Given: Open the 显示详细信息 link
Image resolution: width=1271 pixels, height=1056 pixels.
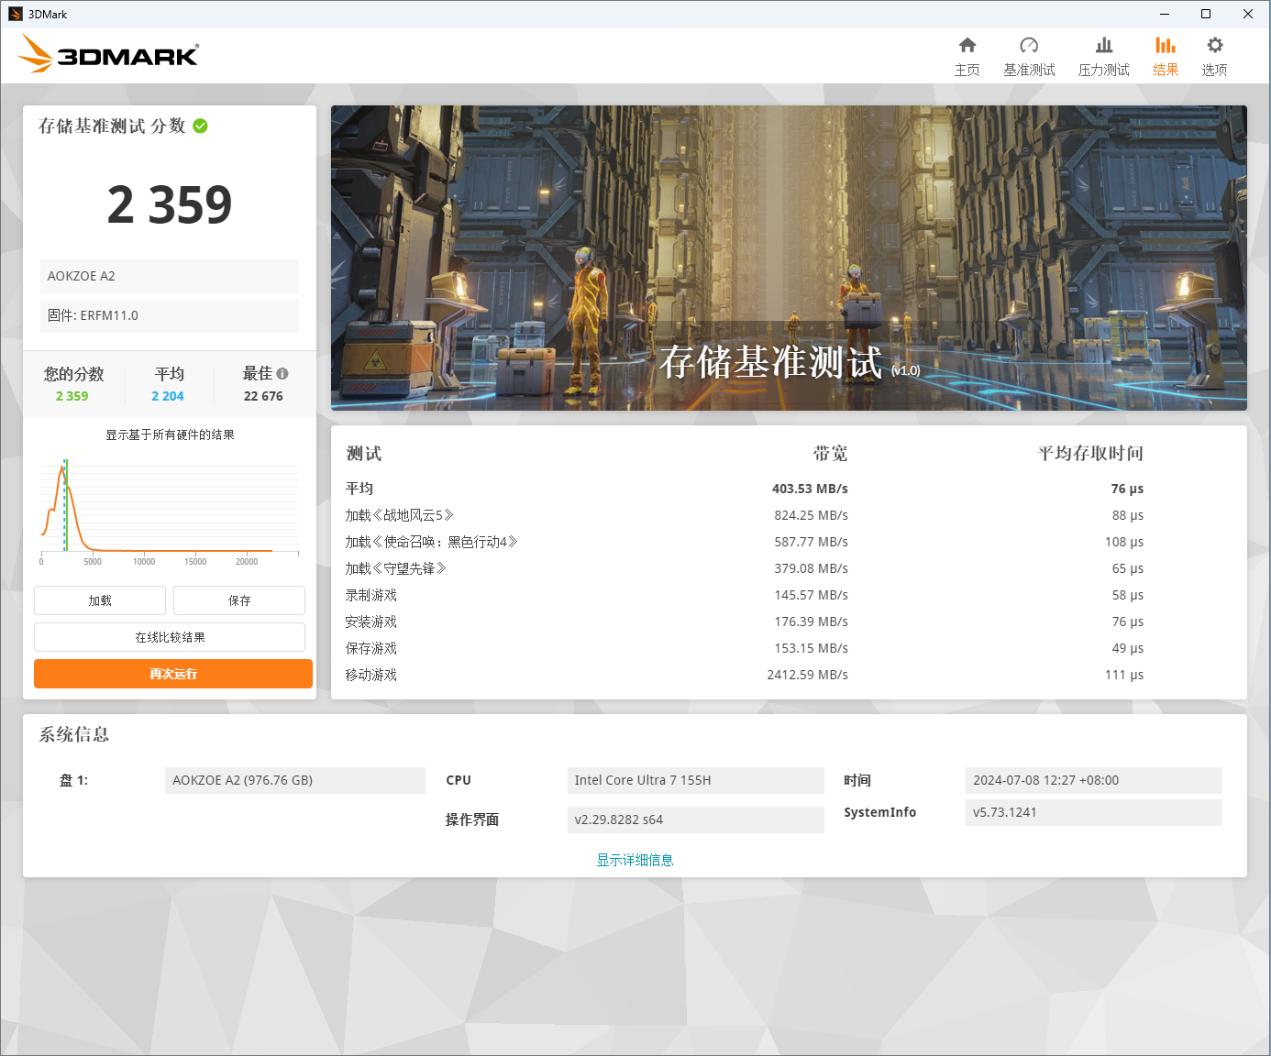Looking at the screenshot, I should pos(635,860).
